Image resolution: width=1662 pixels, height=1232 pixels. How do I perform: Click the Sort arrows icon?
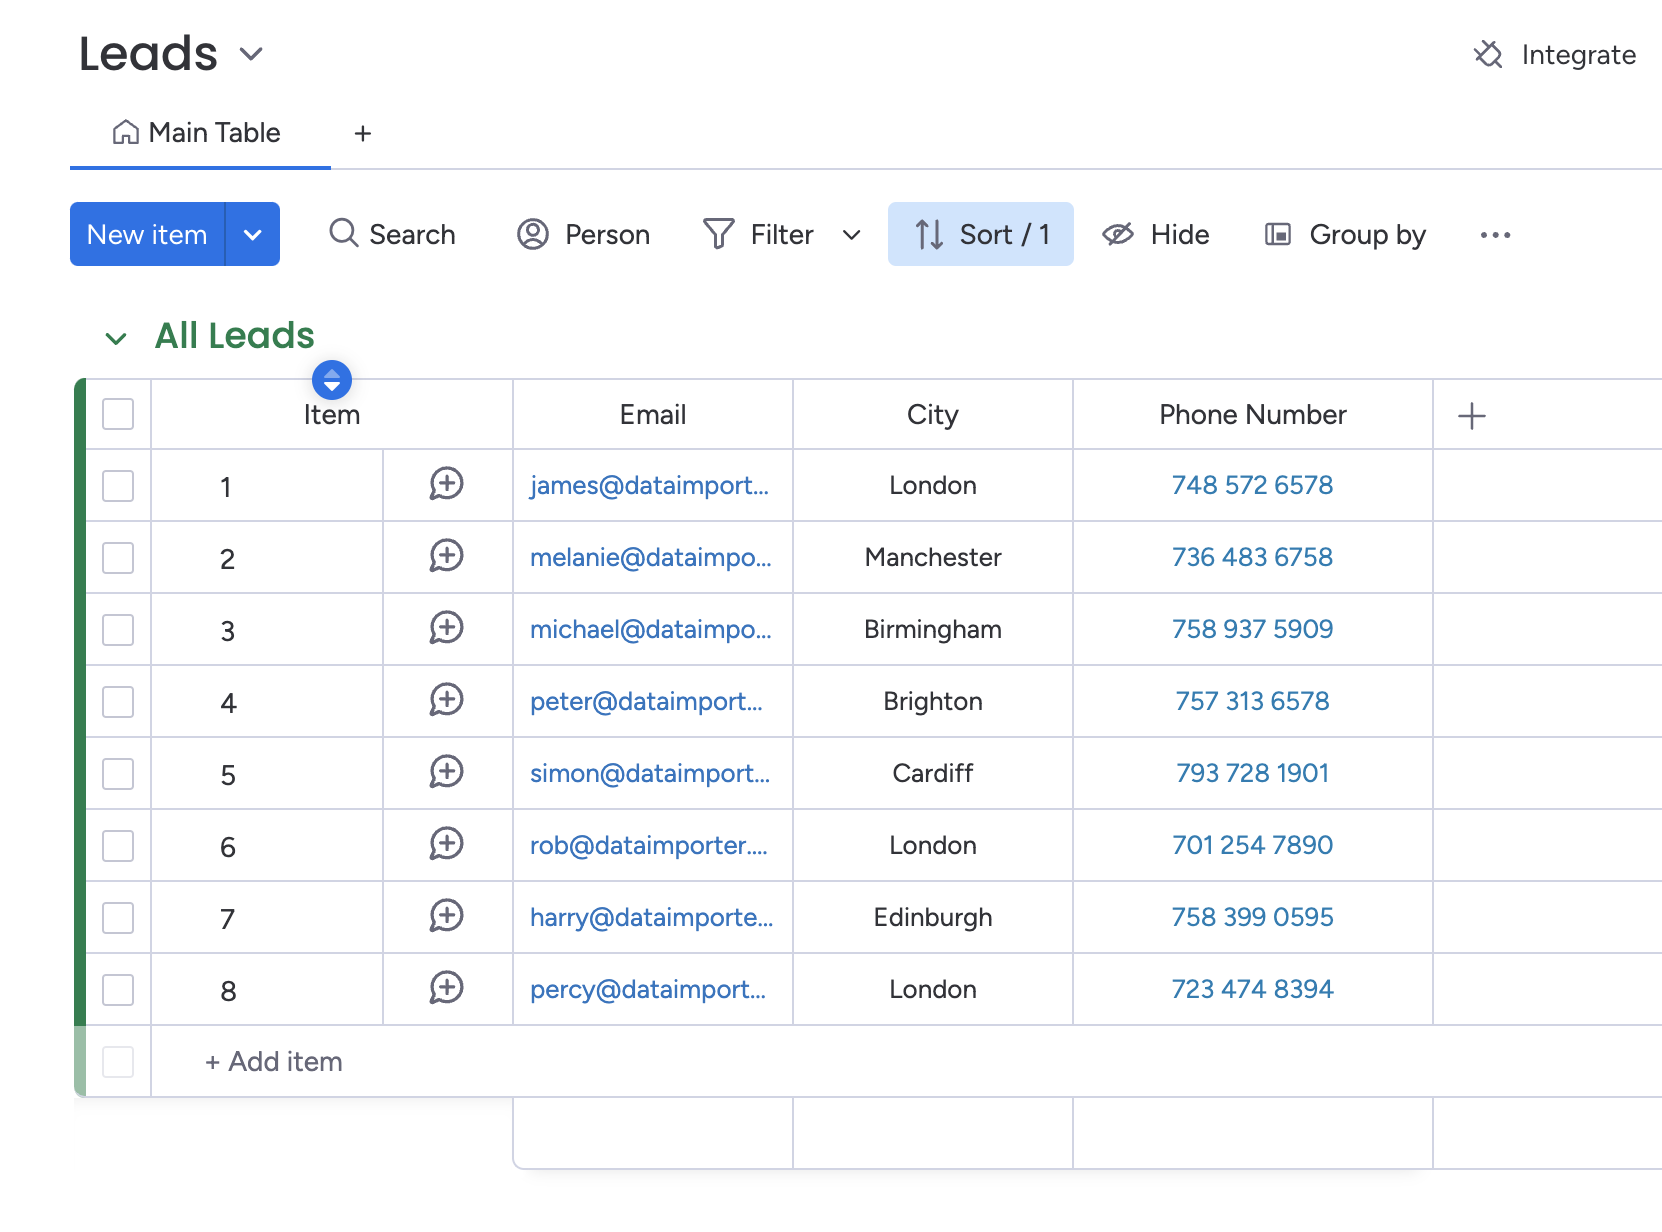(929, 234)
